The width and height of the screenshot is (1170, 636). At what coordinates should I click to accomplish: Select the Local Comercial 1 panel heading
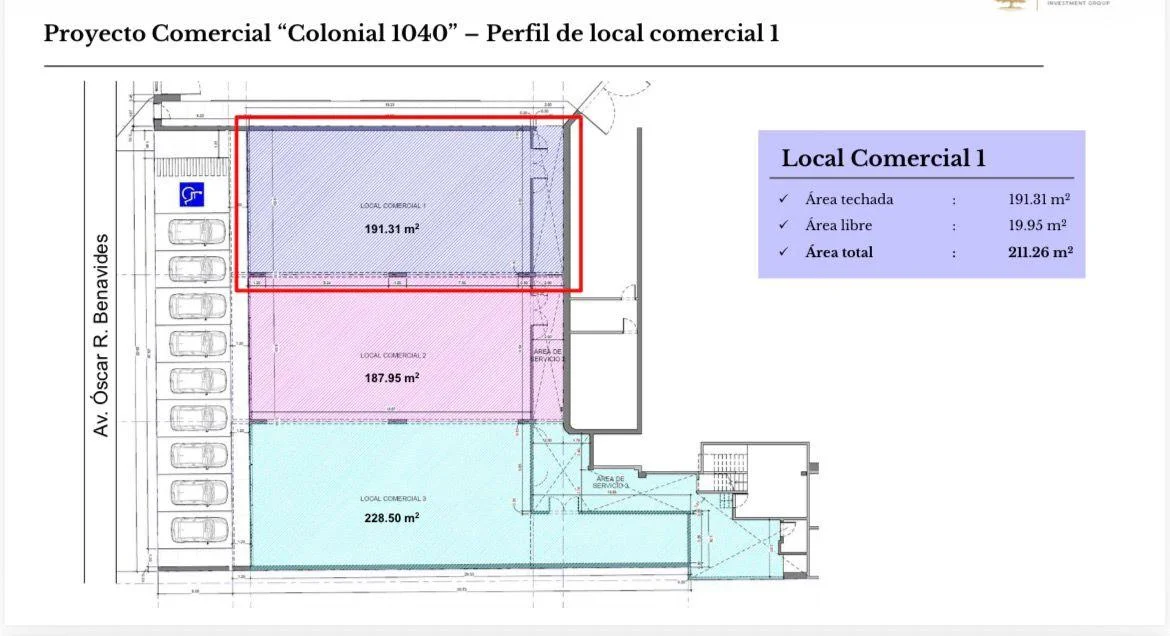coord(883,158)
